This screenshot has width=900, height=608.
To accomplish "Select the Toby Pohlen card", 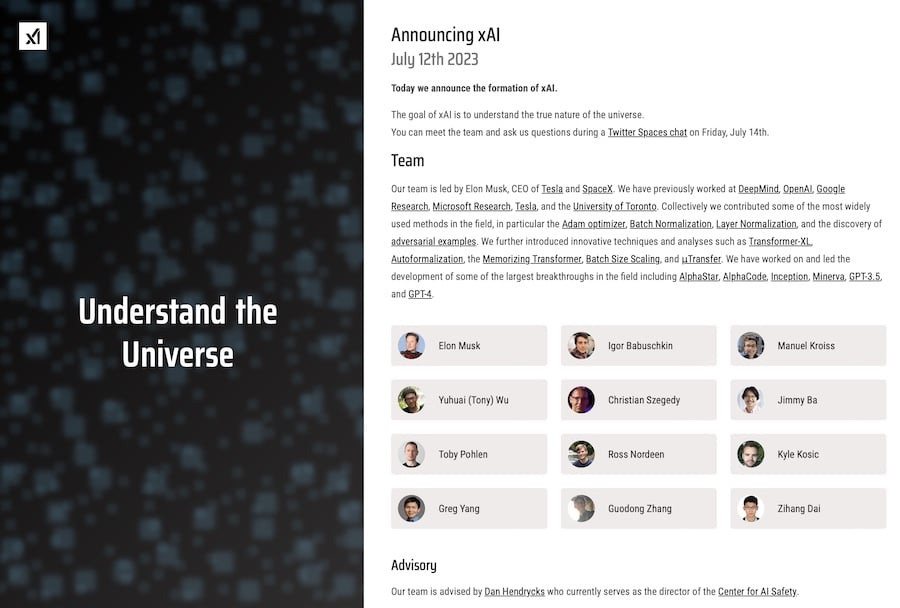I will point(469,454).
